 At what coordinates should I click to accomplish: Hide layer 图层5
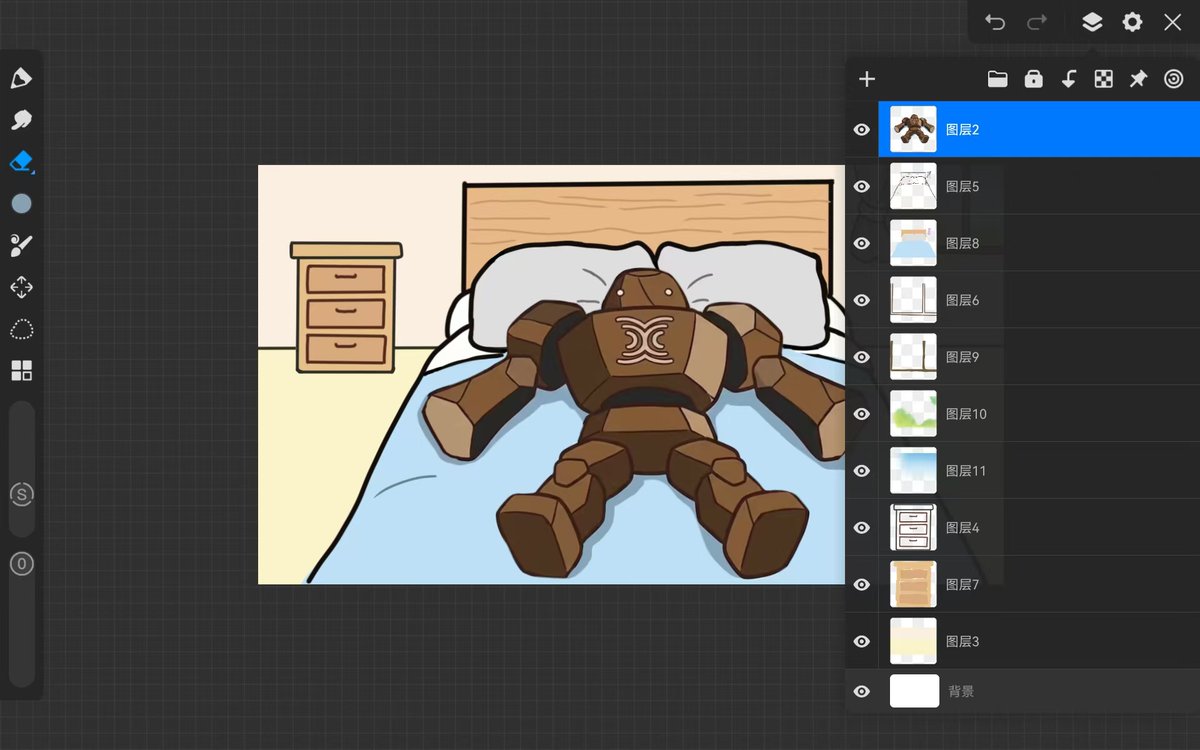pos(861,186)
